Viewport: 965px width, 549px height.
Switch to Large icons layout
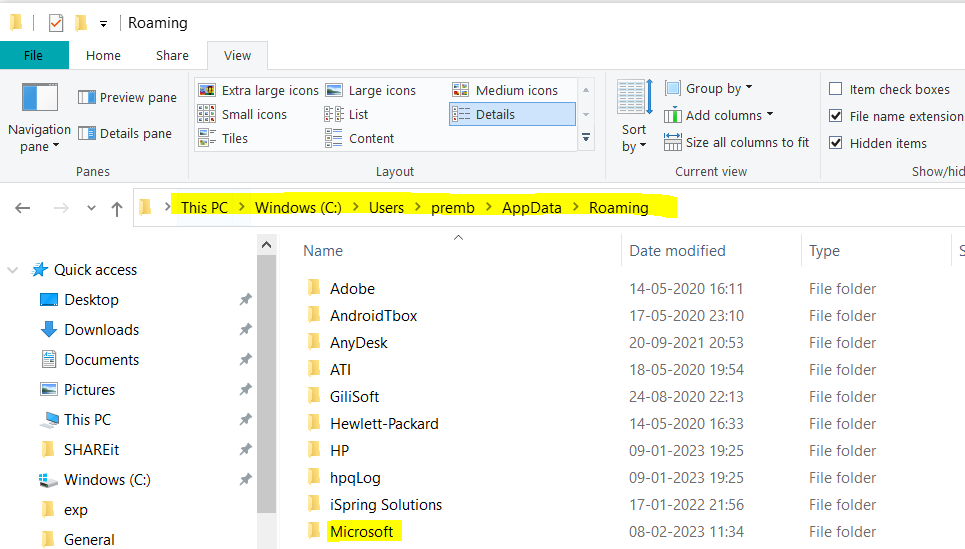click(x=370, y=90)
